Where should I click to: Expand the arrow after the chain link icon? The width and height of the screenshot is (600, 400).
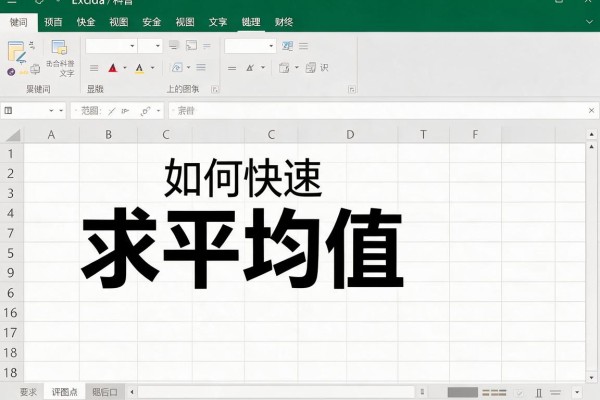[x=158, y=111]
